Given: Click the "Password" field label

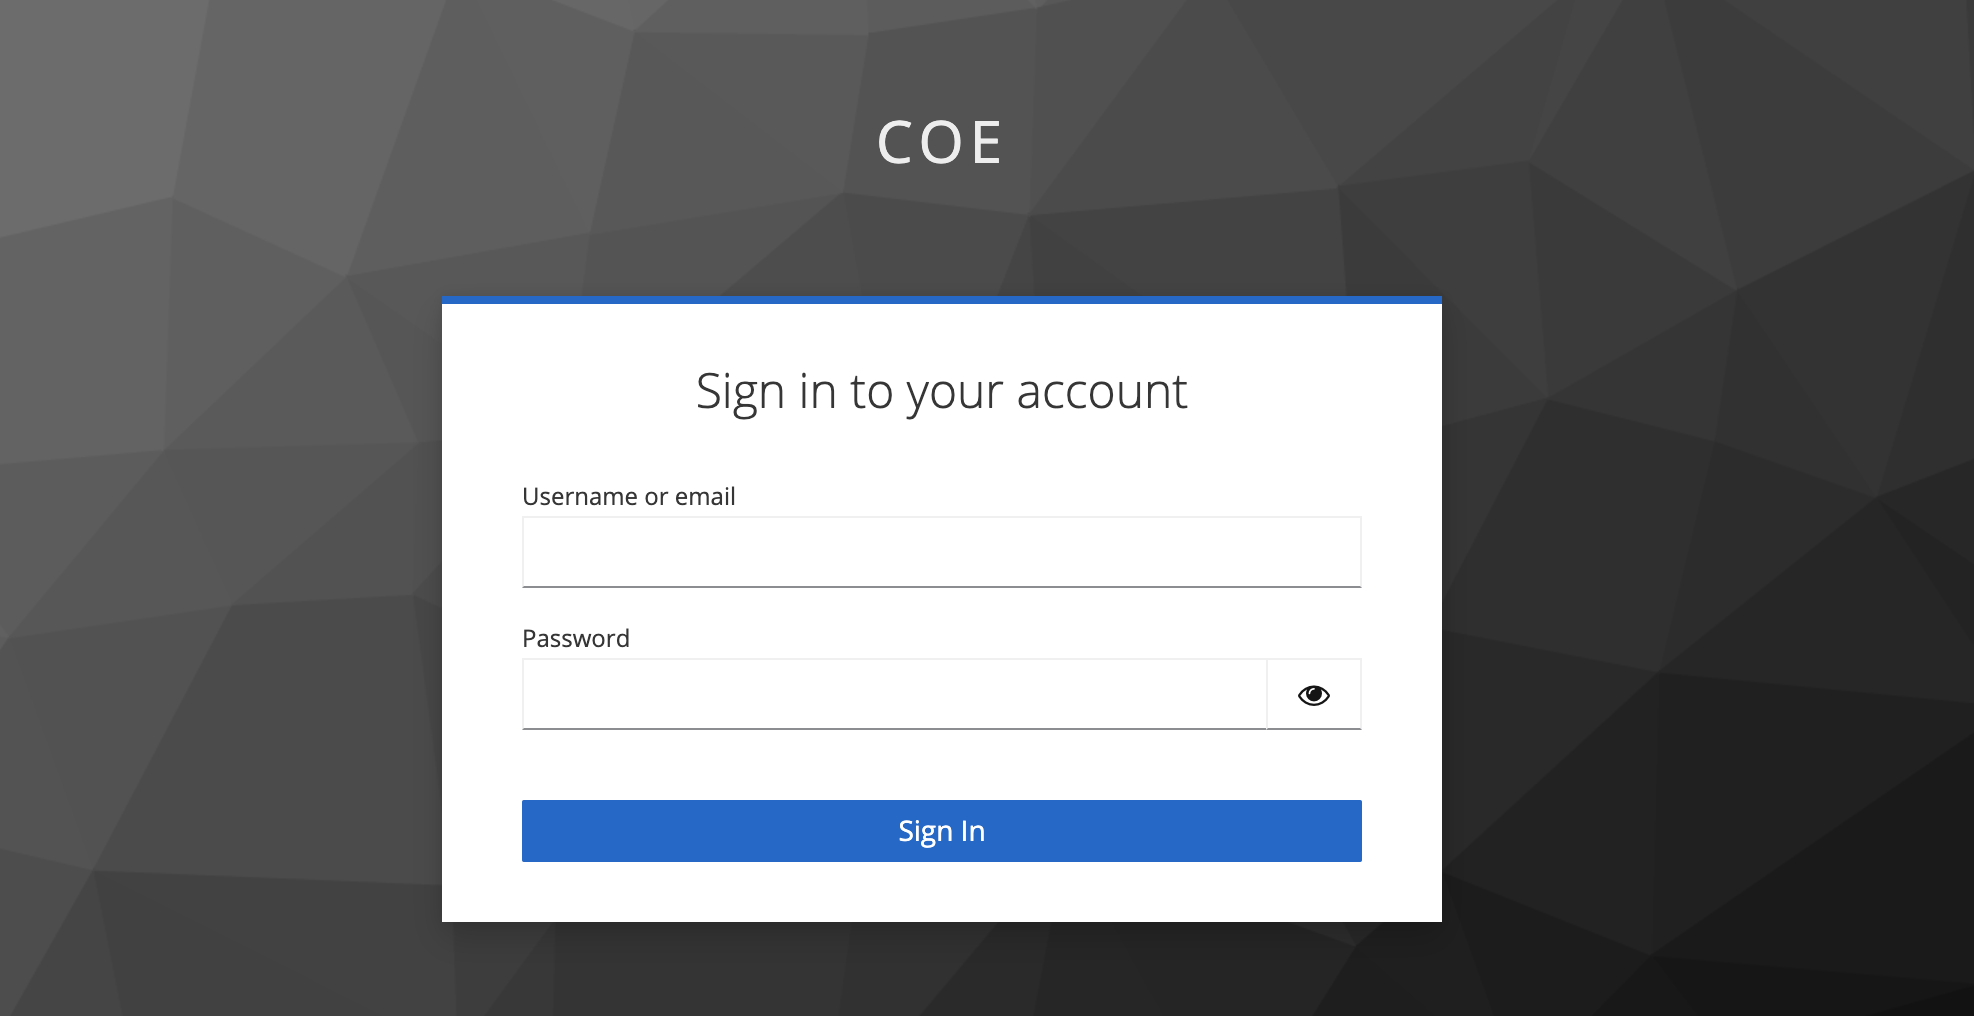Looking at the screenshot, I should pyautogui.click(x=576, y=638).
